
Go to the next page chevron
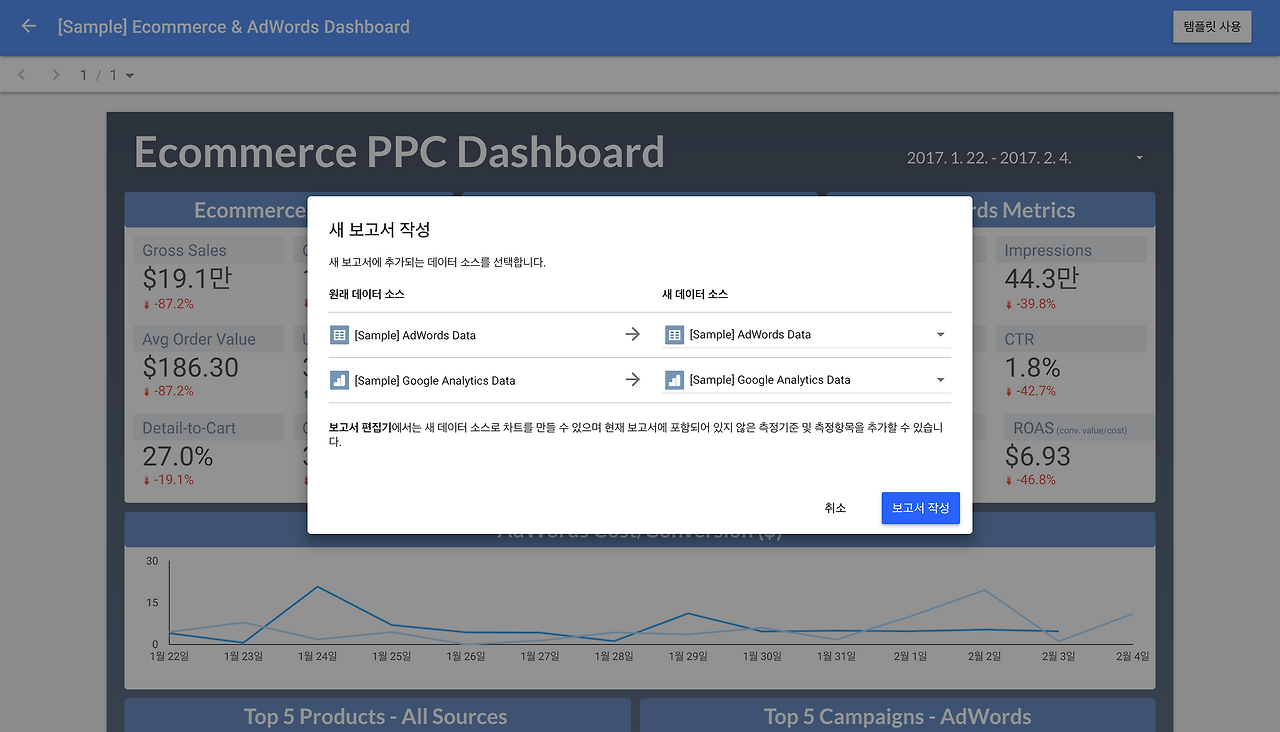[56, 75]
